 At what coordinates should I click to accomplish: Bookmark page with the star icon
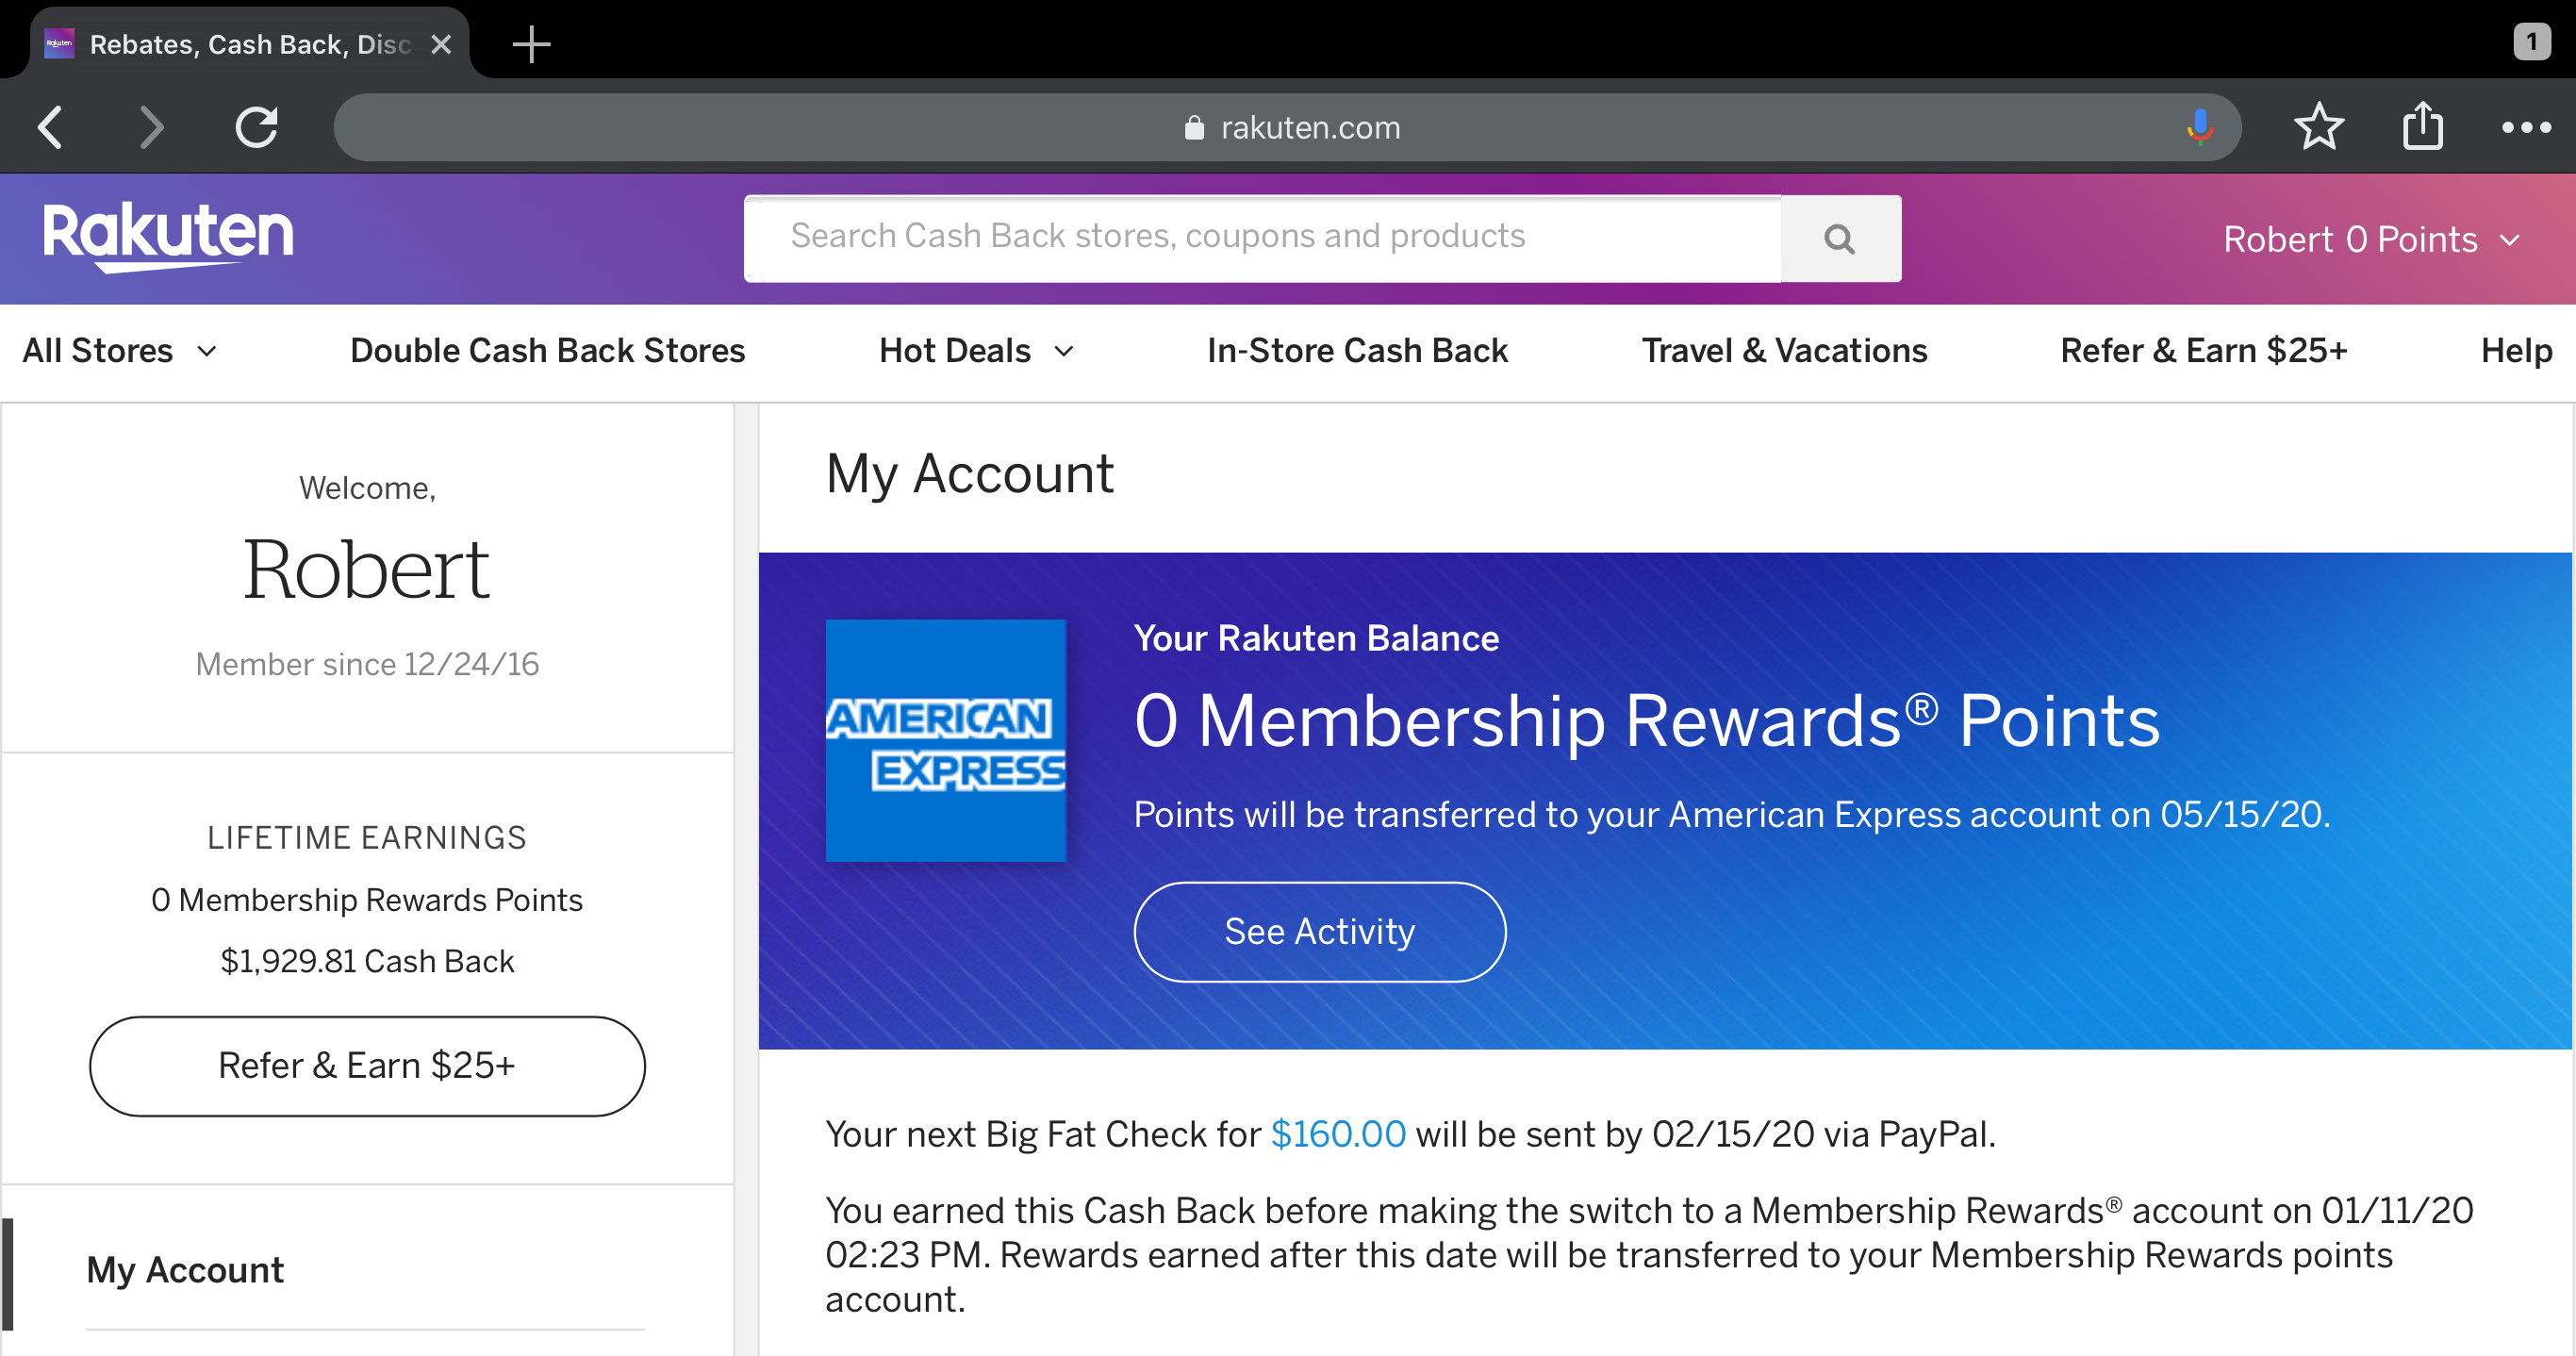2318,127
